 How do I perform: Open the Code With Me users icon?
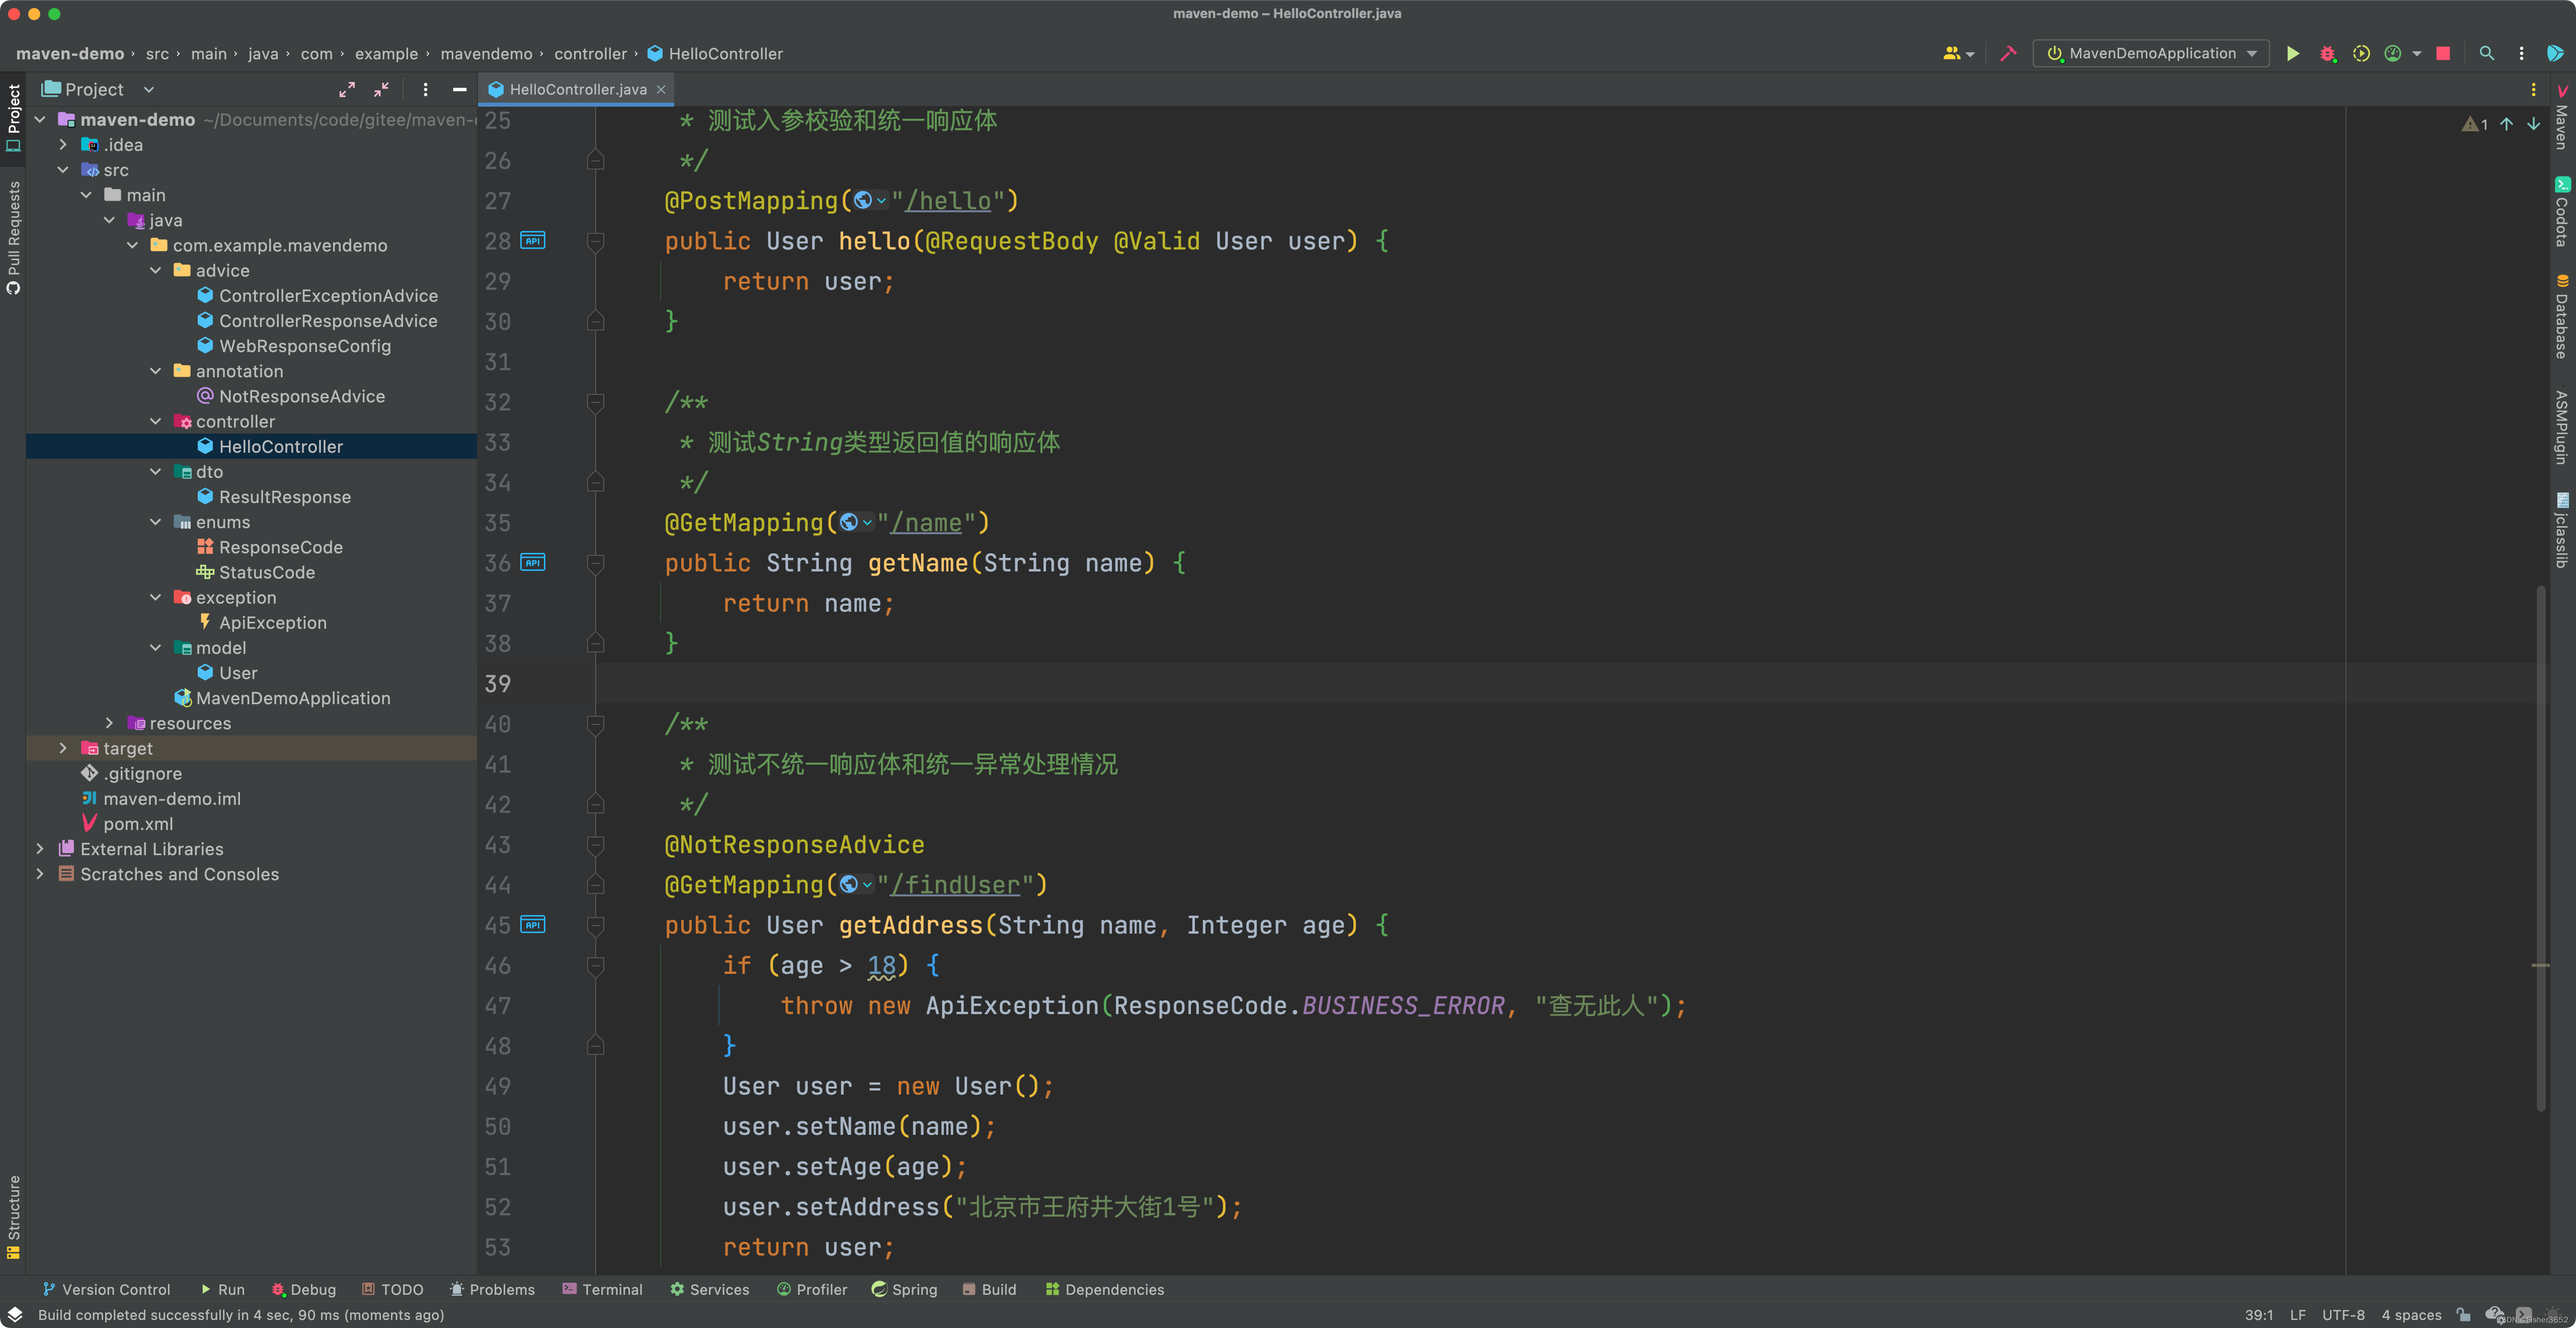pyautogui.click(x=1957, y=54)
